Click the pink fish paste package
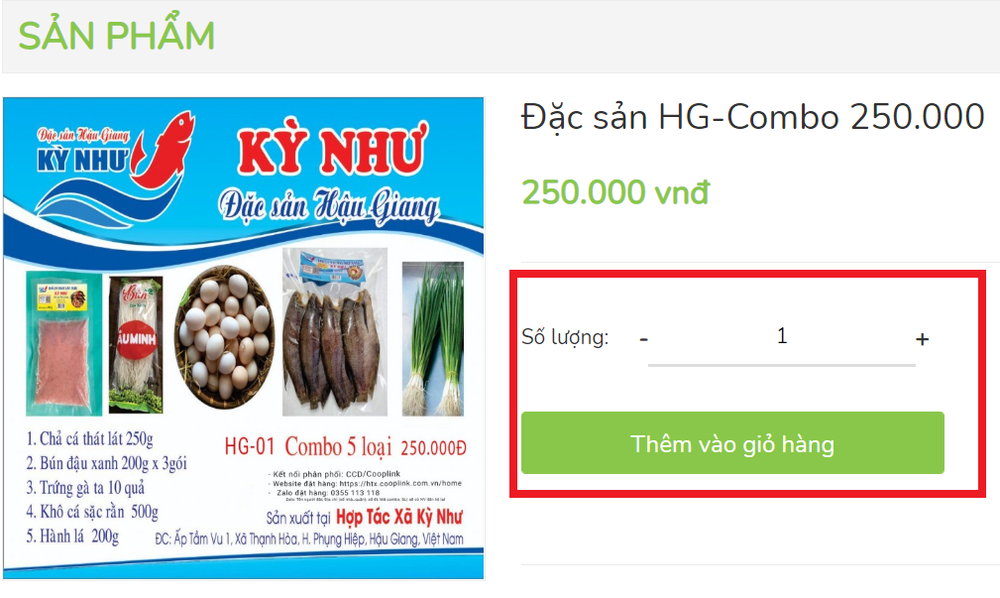This screenshot has height=598, width=1000. coord(63,343)
